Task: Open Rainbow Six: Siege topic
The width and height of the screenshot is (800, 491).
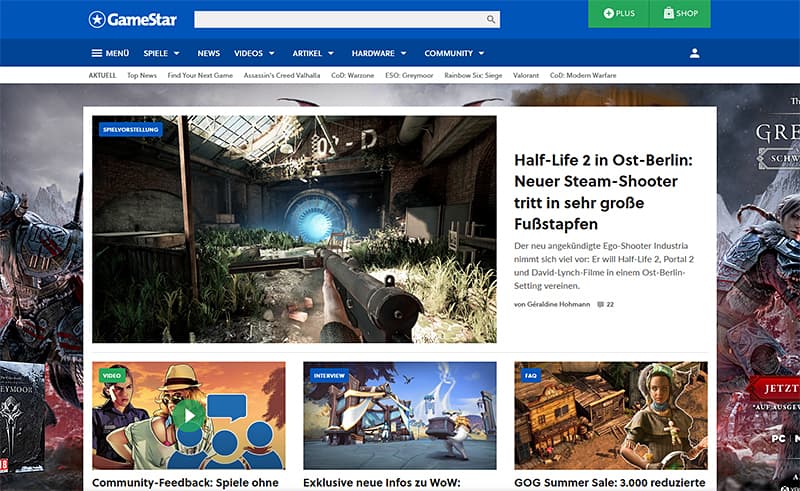Action: click(x=473, y=75)
